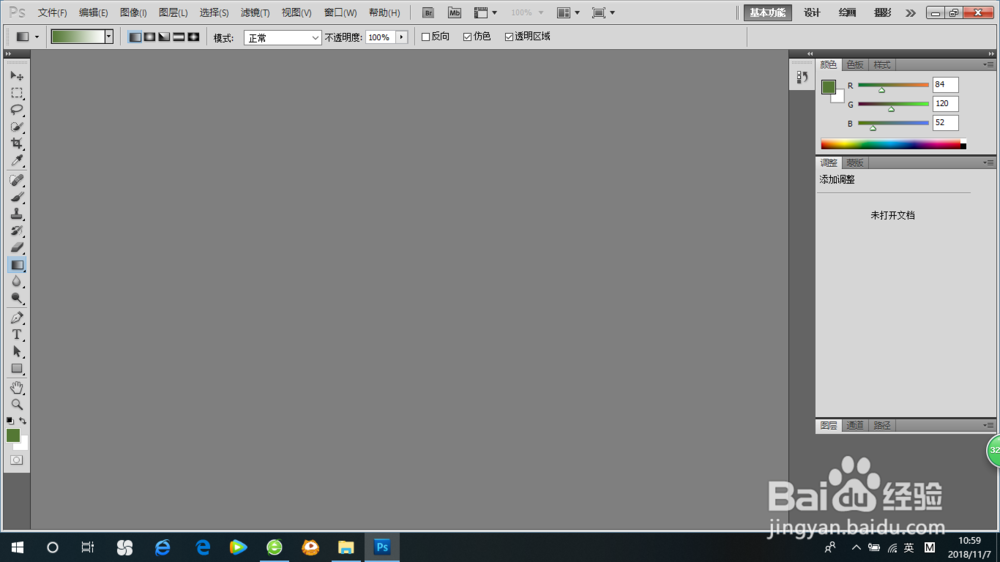1000x562 pixels.
Task: Select the Pen tool
Action: 17,318
